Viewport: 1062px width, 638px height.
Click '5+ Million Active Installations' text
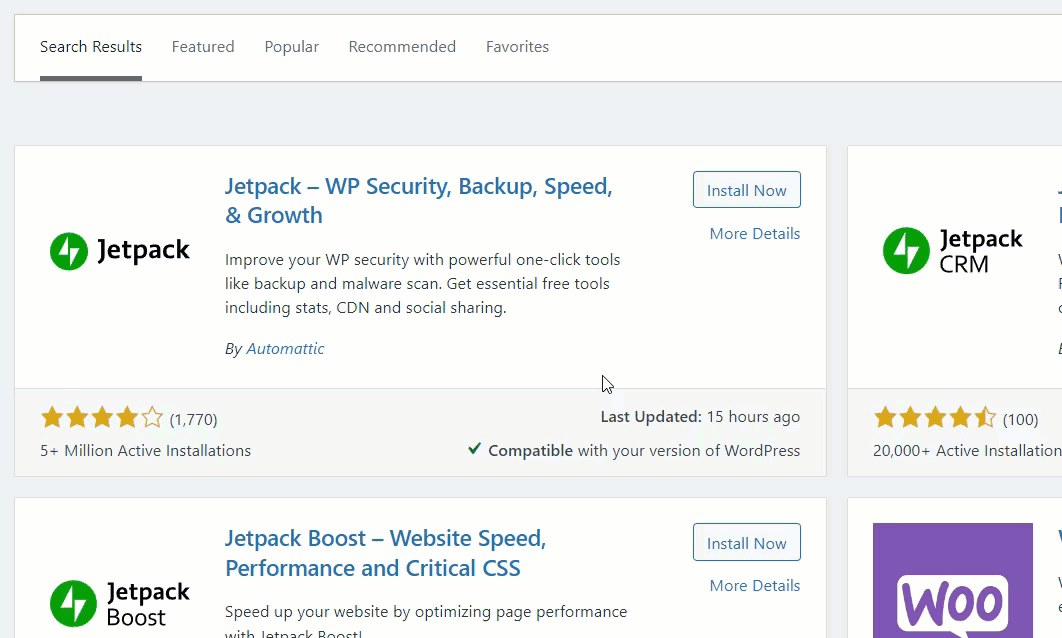pyautogui.click(x=146, y=451)
